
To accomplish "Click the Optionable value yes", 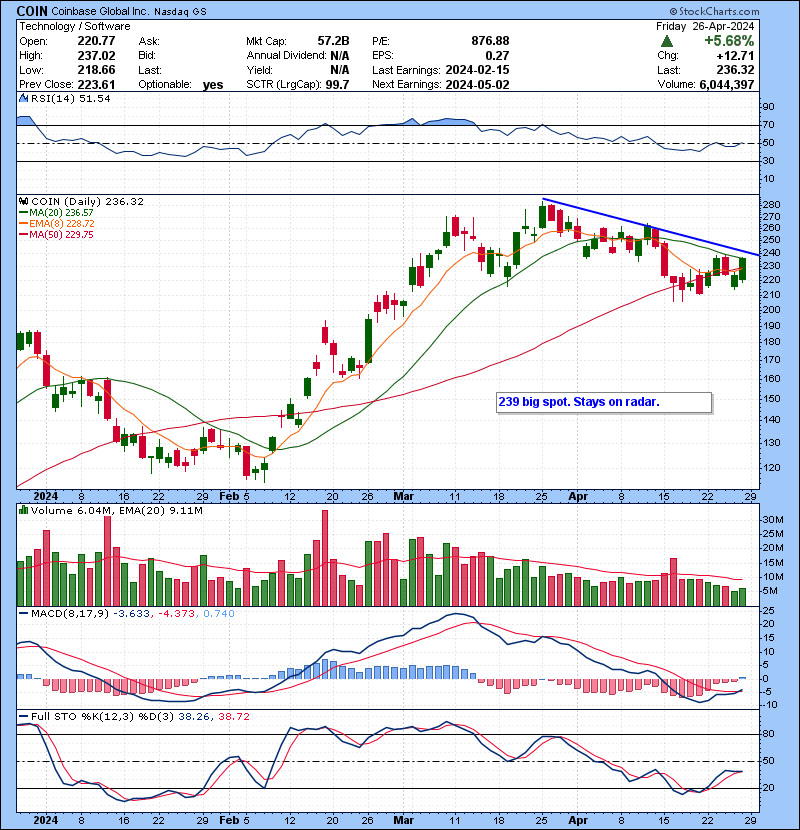I will [x=213, y=85].
